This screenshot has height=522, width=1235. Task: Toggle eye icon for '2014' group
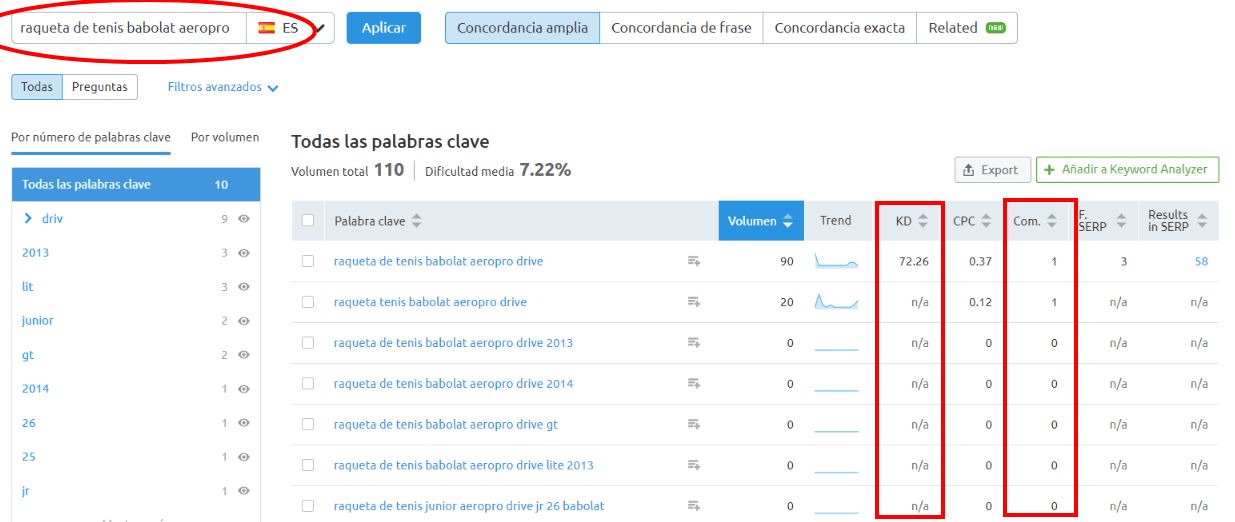coord(243,388)
